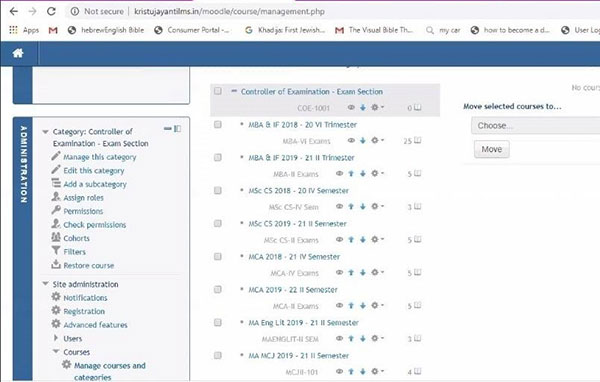Open gear menu for MCA 2018 - 21 category
This screenshot has width=600, height=382.
pyautogui.click(x=377, y=273)
